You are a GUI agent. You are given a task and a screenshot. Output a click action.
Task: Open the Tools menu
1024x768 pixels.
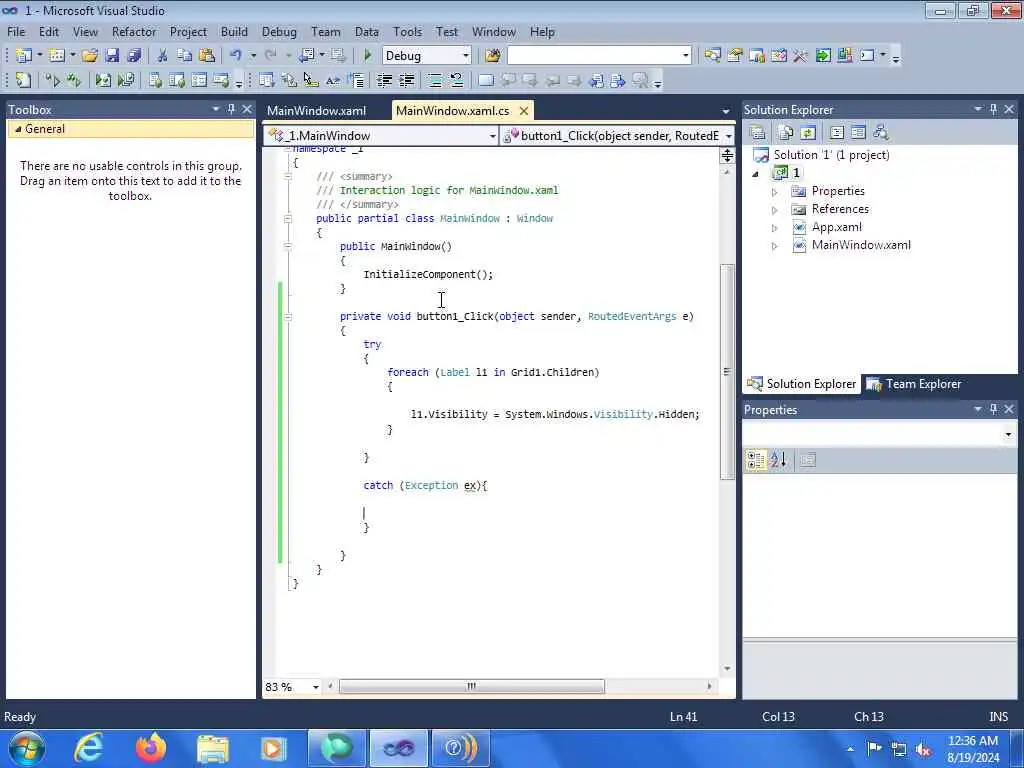408,31
